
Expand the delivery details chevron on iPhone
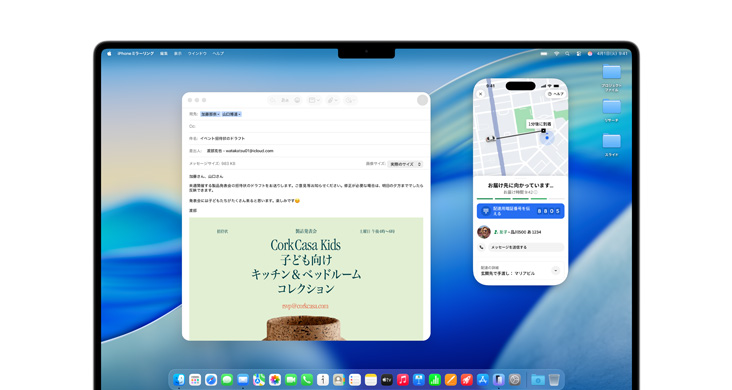[x=556, y=270]
